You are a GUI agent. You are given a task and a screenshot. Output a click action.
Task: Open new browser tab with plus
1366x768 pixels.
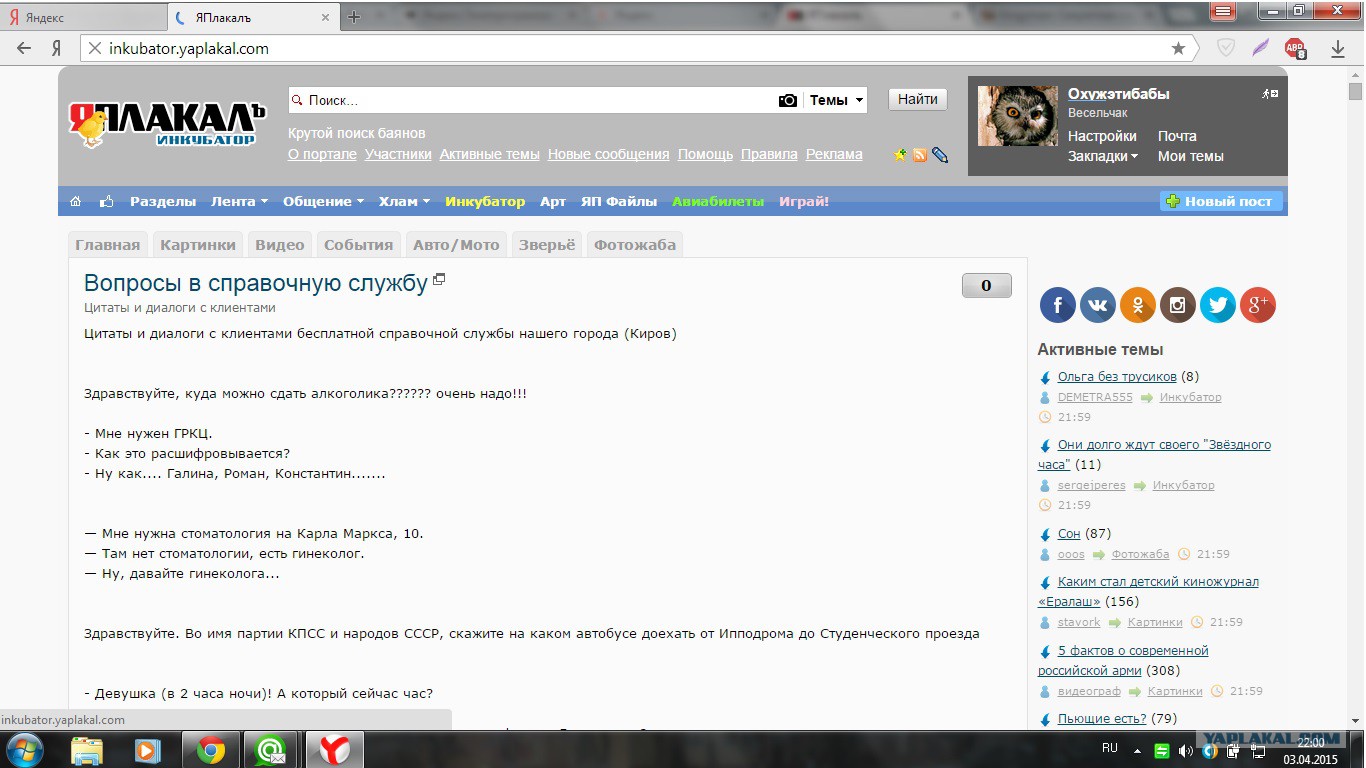click(354, 17)
